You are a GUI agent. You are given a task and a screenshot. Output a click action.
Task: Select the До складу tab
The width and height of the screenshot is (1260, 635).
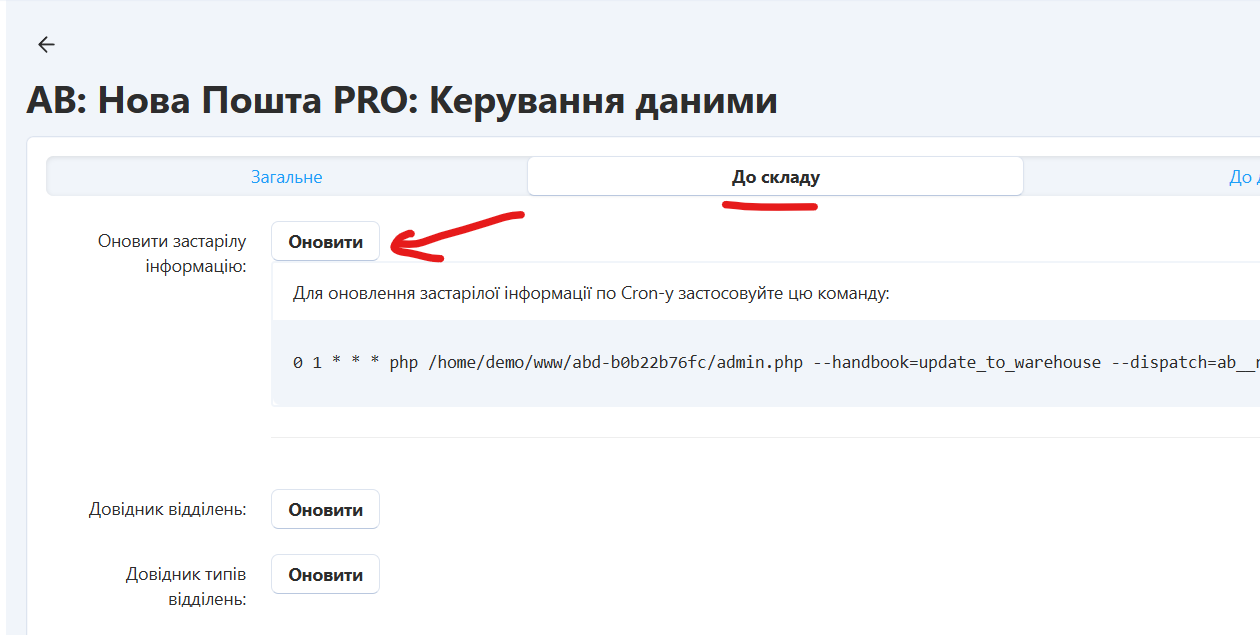[775, 177]
